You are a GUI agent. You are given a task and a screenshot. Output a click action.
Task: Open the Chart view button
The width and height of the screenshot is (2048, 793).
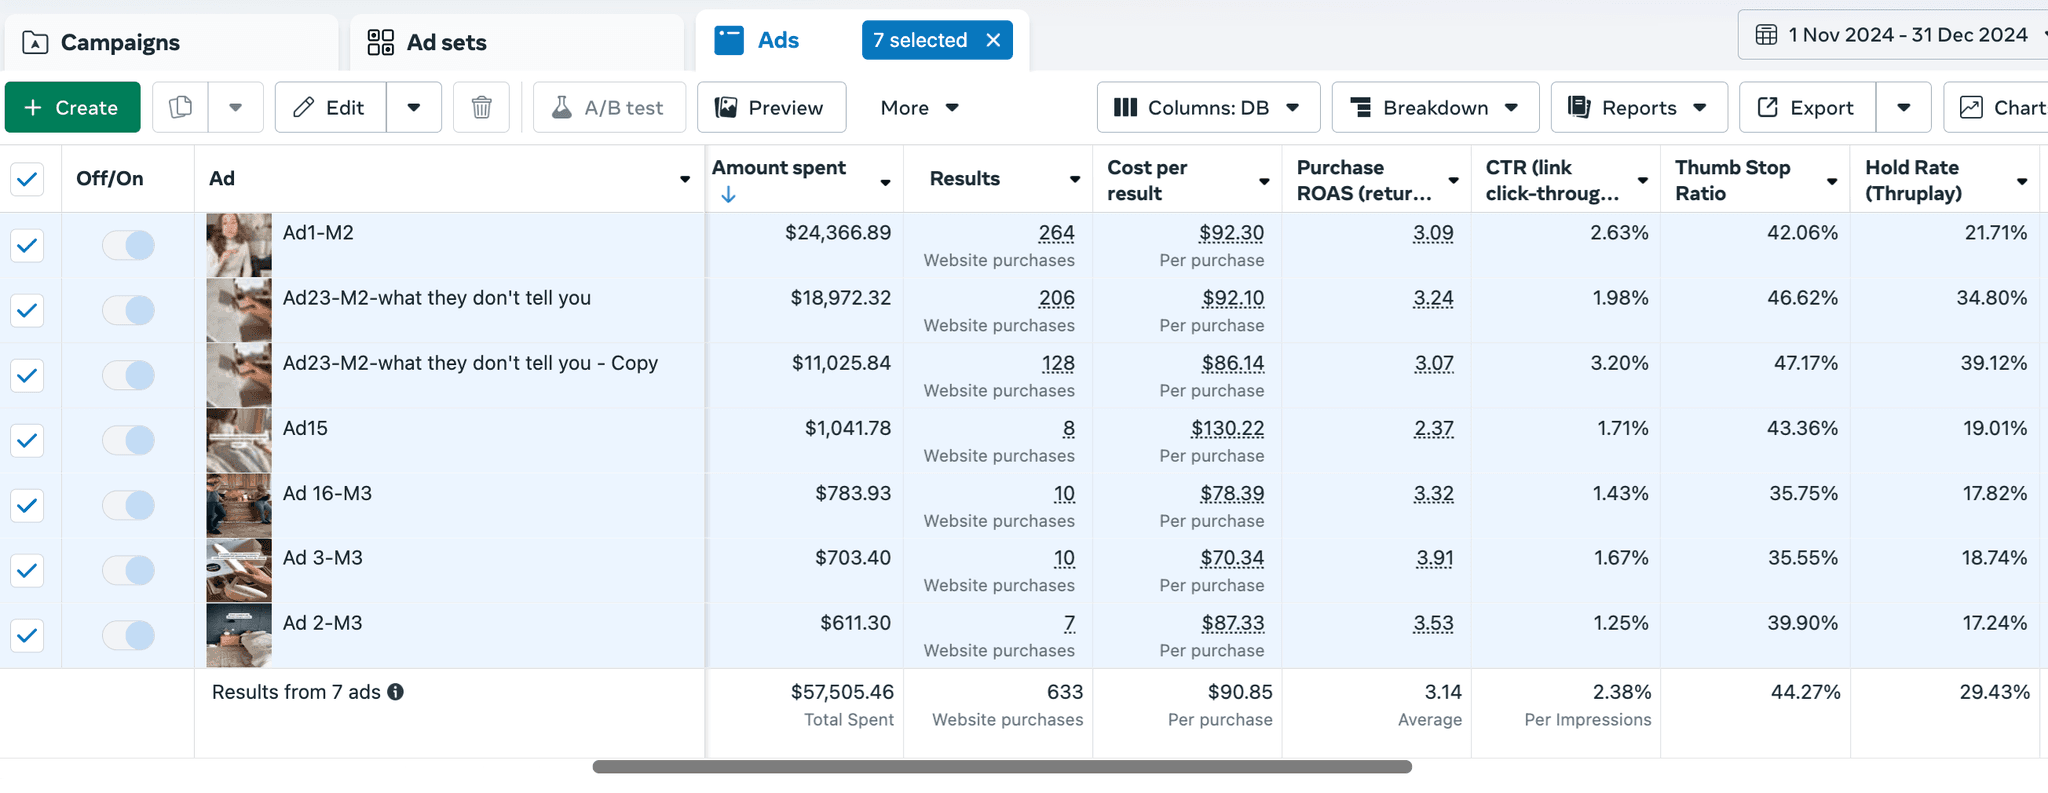1996,107
